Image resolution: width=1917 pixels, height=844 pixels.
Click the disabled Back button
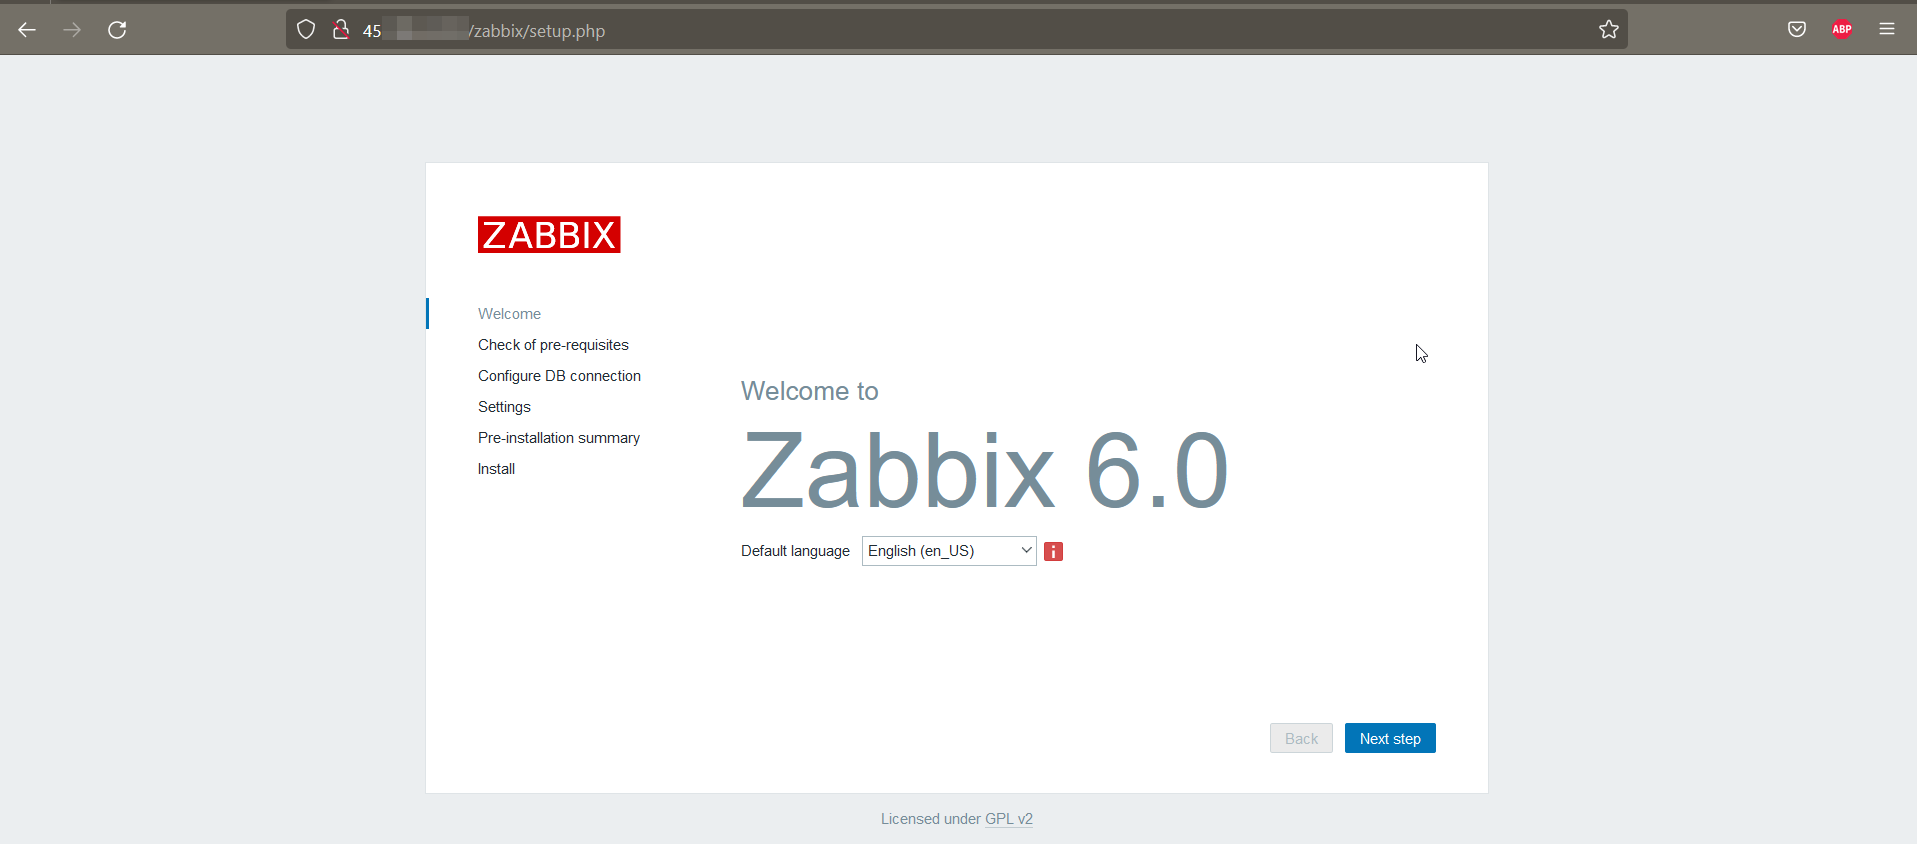click(1301, 738)
